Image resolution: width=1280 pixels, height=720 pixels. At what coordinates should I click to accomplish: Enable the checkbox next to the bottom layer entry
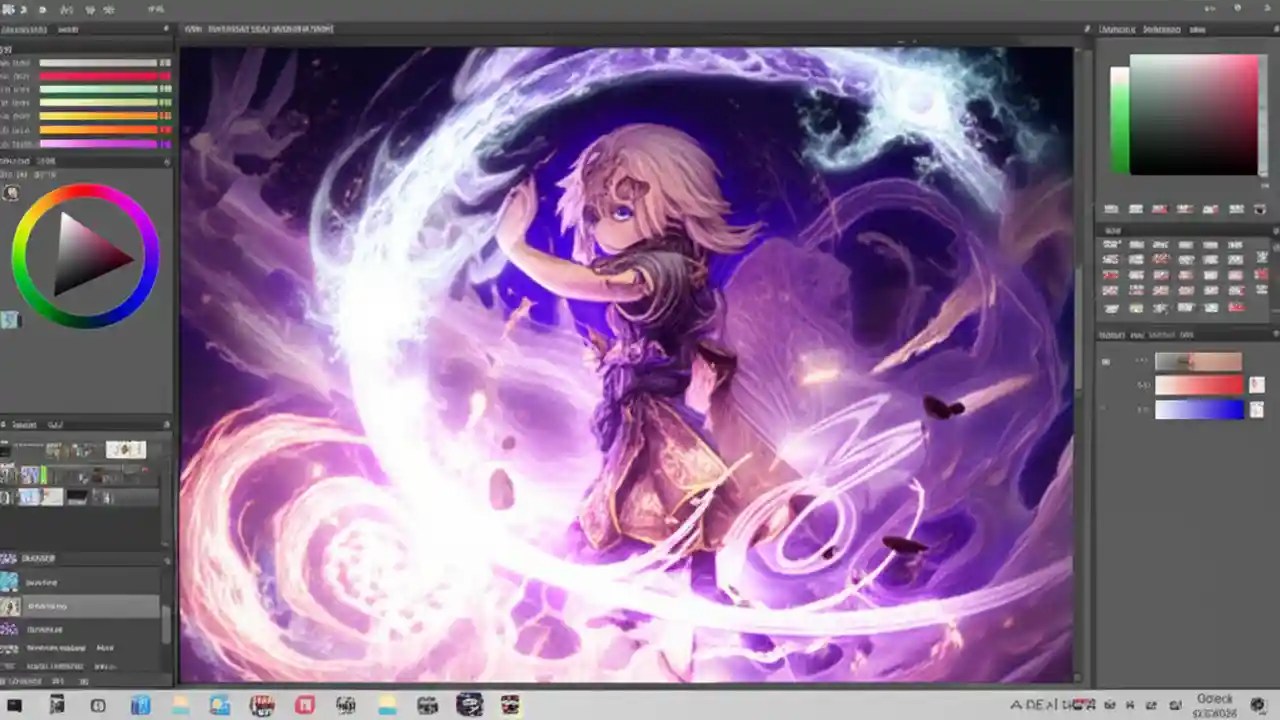pos(10,665)
